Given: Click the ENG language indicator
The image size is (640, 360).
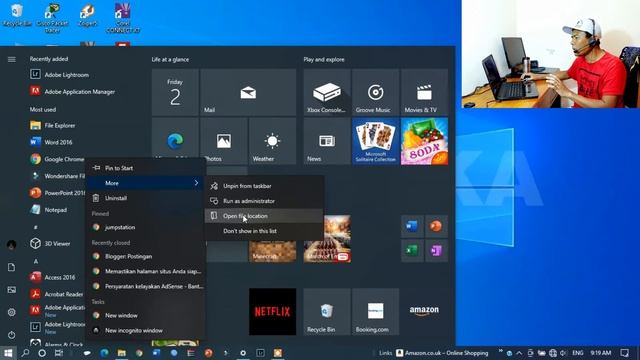Looking at the screenshot, I should (x=578, y=353).
